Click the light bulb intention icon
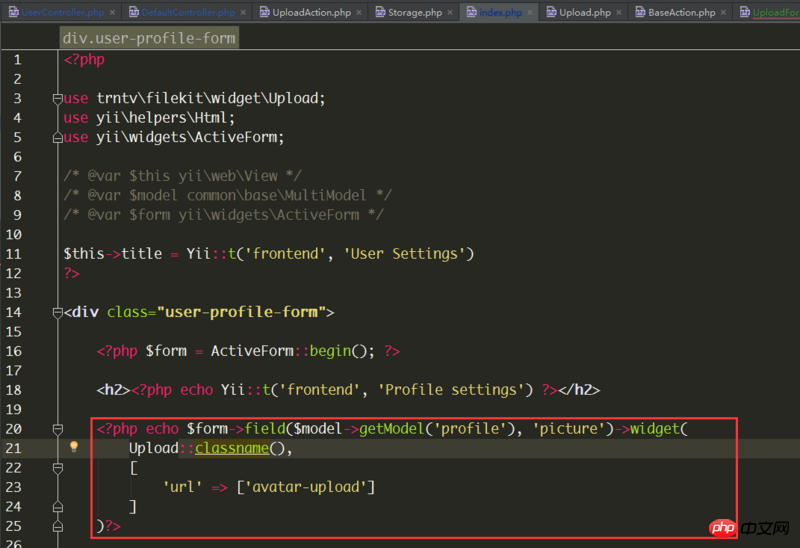Screen dimensions: 800x548 click(73, 447)
